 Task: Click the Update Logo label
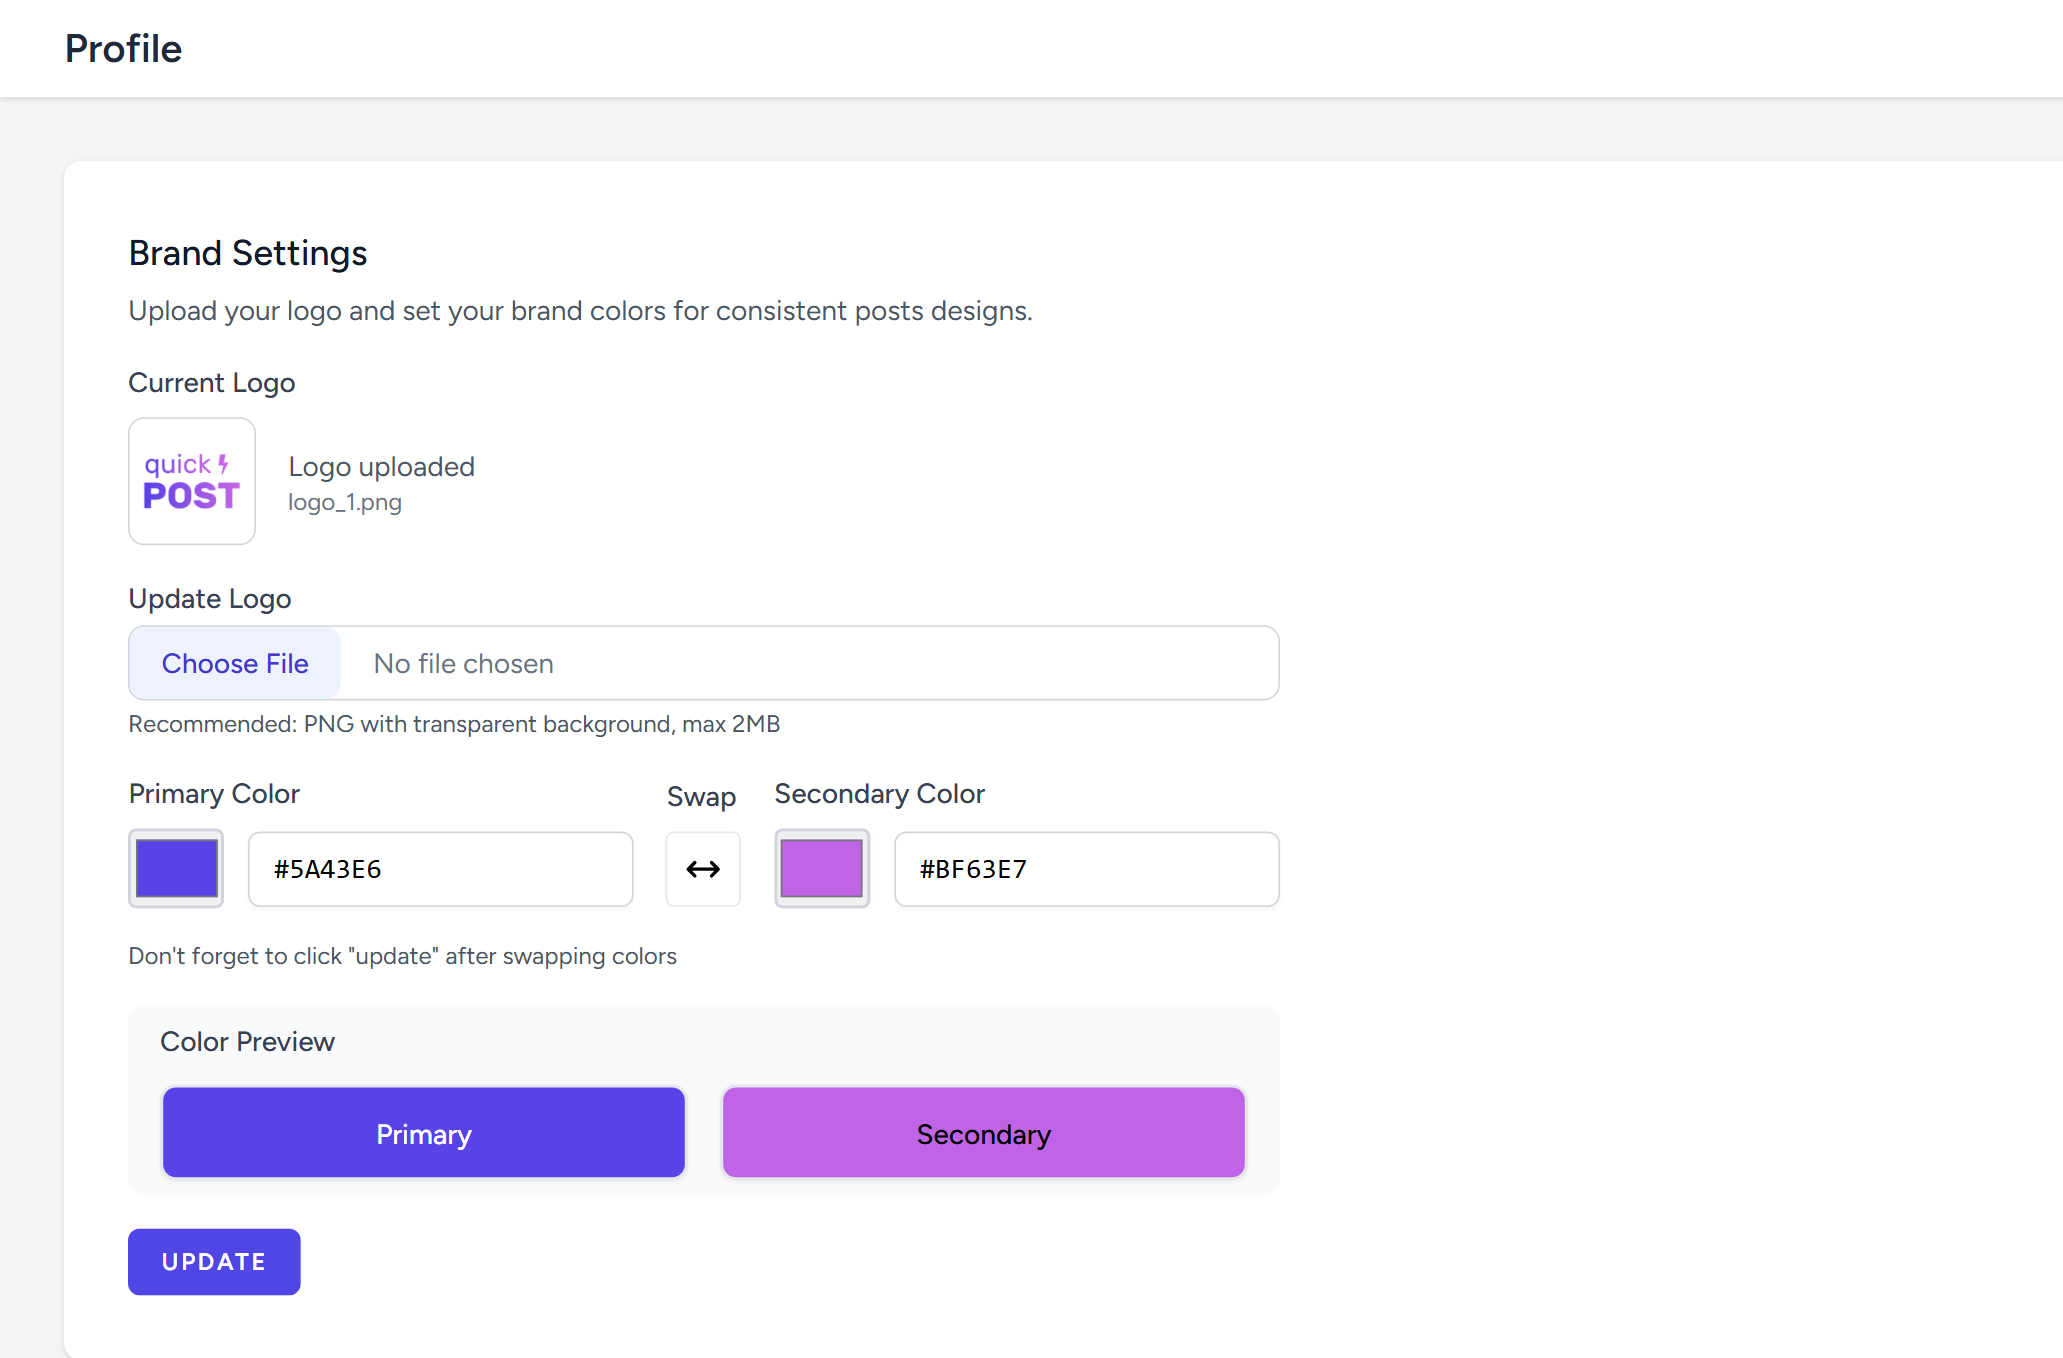[210, 599]
